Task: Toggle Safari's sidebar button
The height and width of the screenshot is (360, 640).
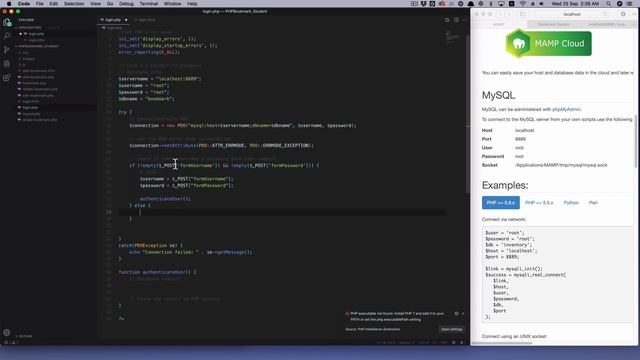Action: (523, 14)
